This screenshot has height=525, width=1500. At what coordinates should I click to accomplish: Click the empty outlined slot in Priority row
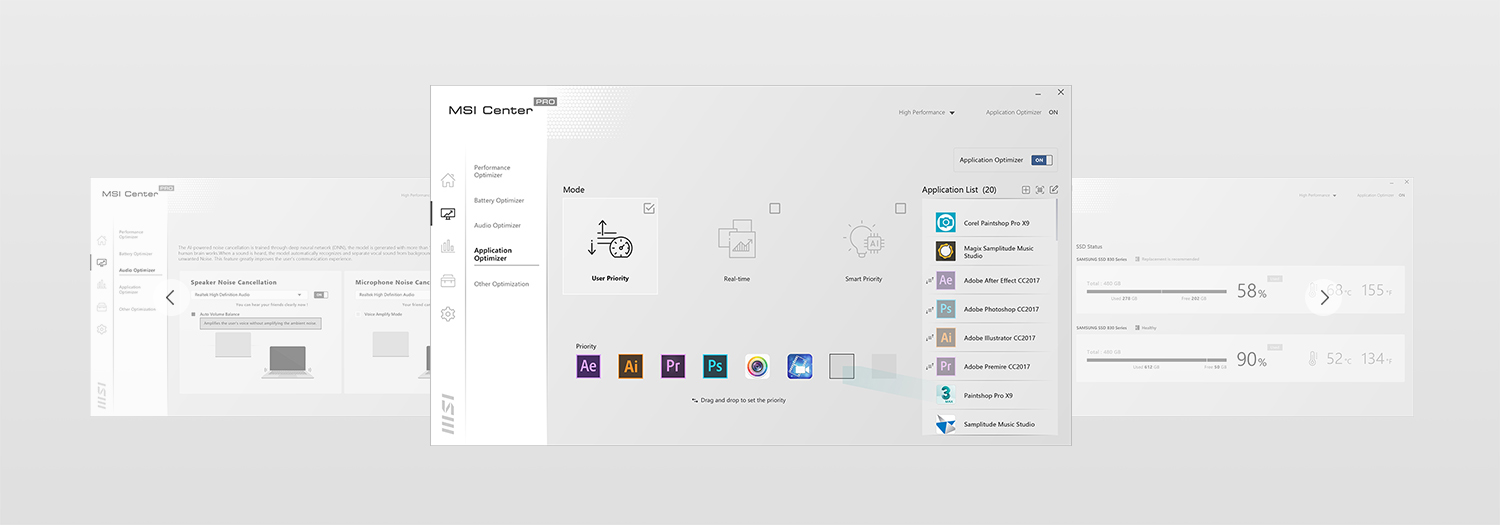pyautogui.click(x=842, y=366)
